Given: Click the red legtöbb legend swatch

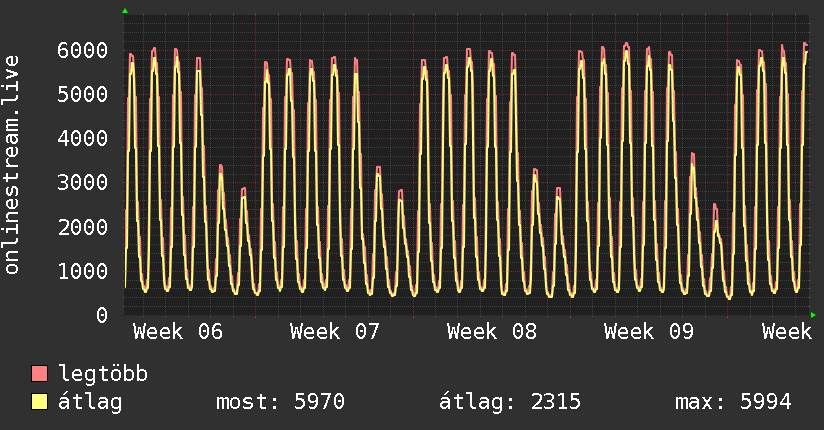Looking at the screenshot, I should 40,374.
